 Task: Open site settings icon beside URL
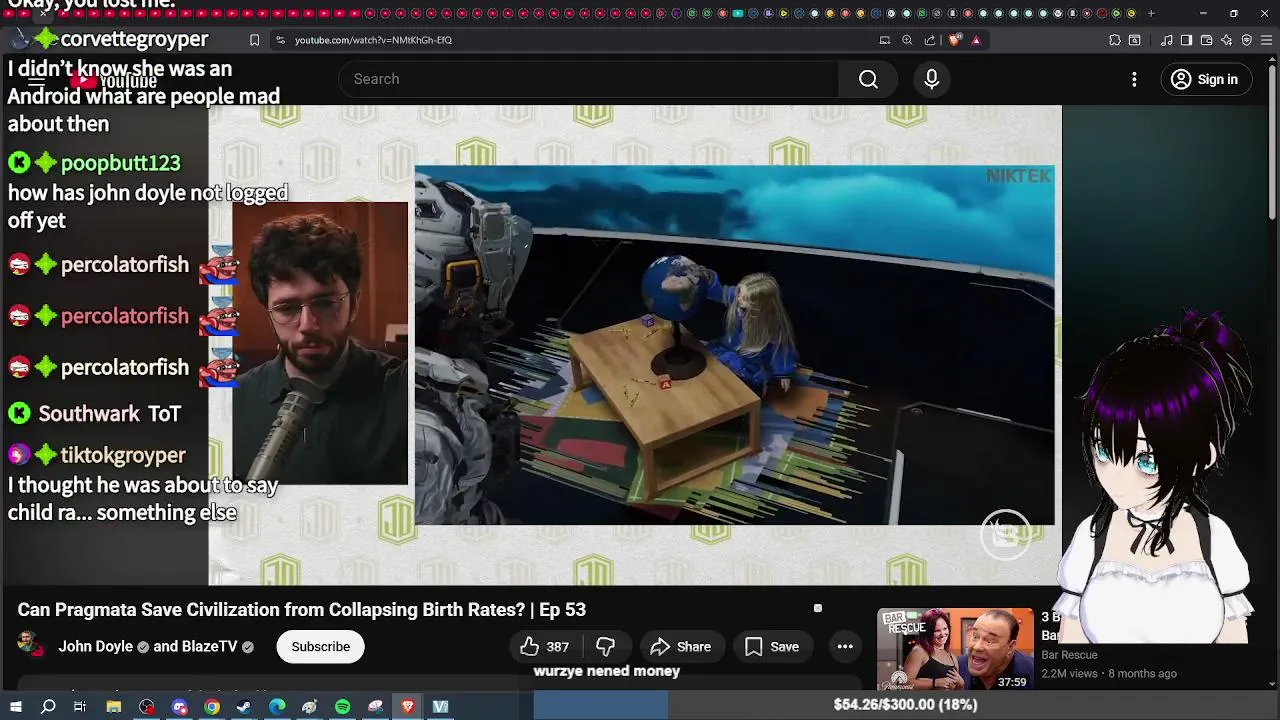click(280, 40)
